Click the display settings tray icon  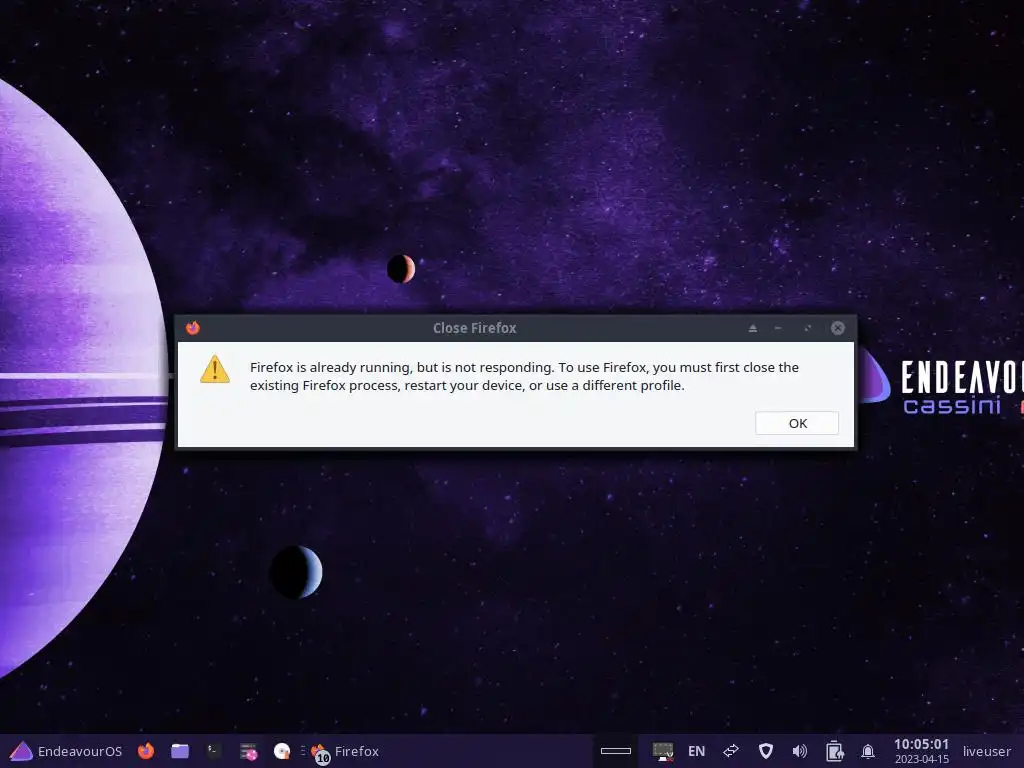tap(663, 751)
